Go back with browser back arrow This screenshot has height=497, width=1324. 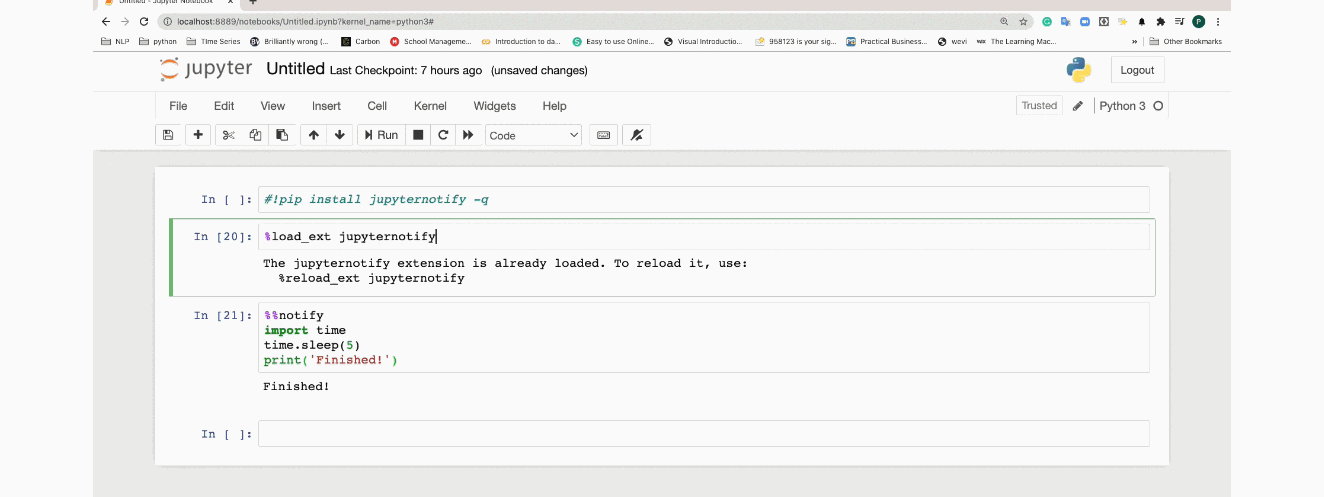point(107,21)
